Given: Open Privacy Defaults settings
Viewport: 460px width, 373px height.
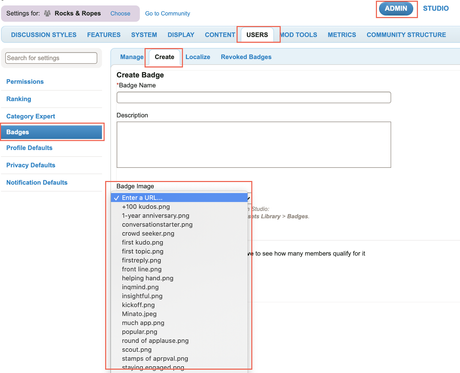Looking at the screenshot, I should 31,165.
